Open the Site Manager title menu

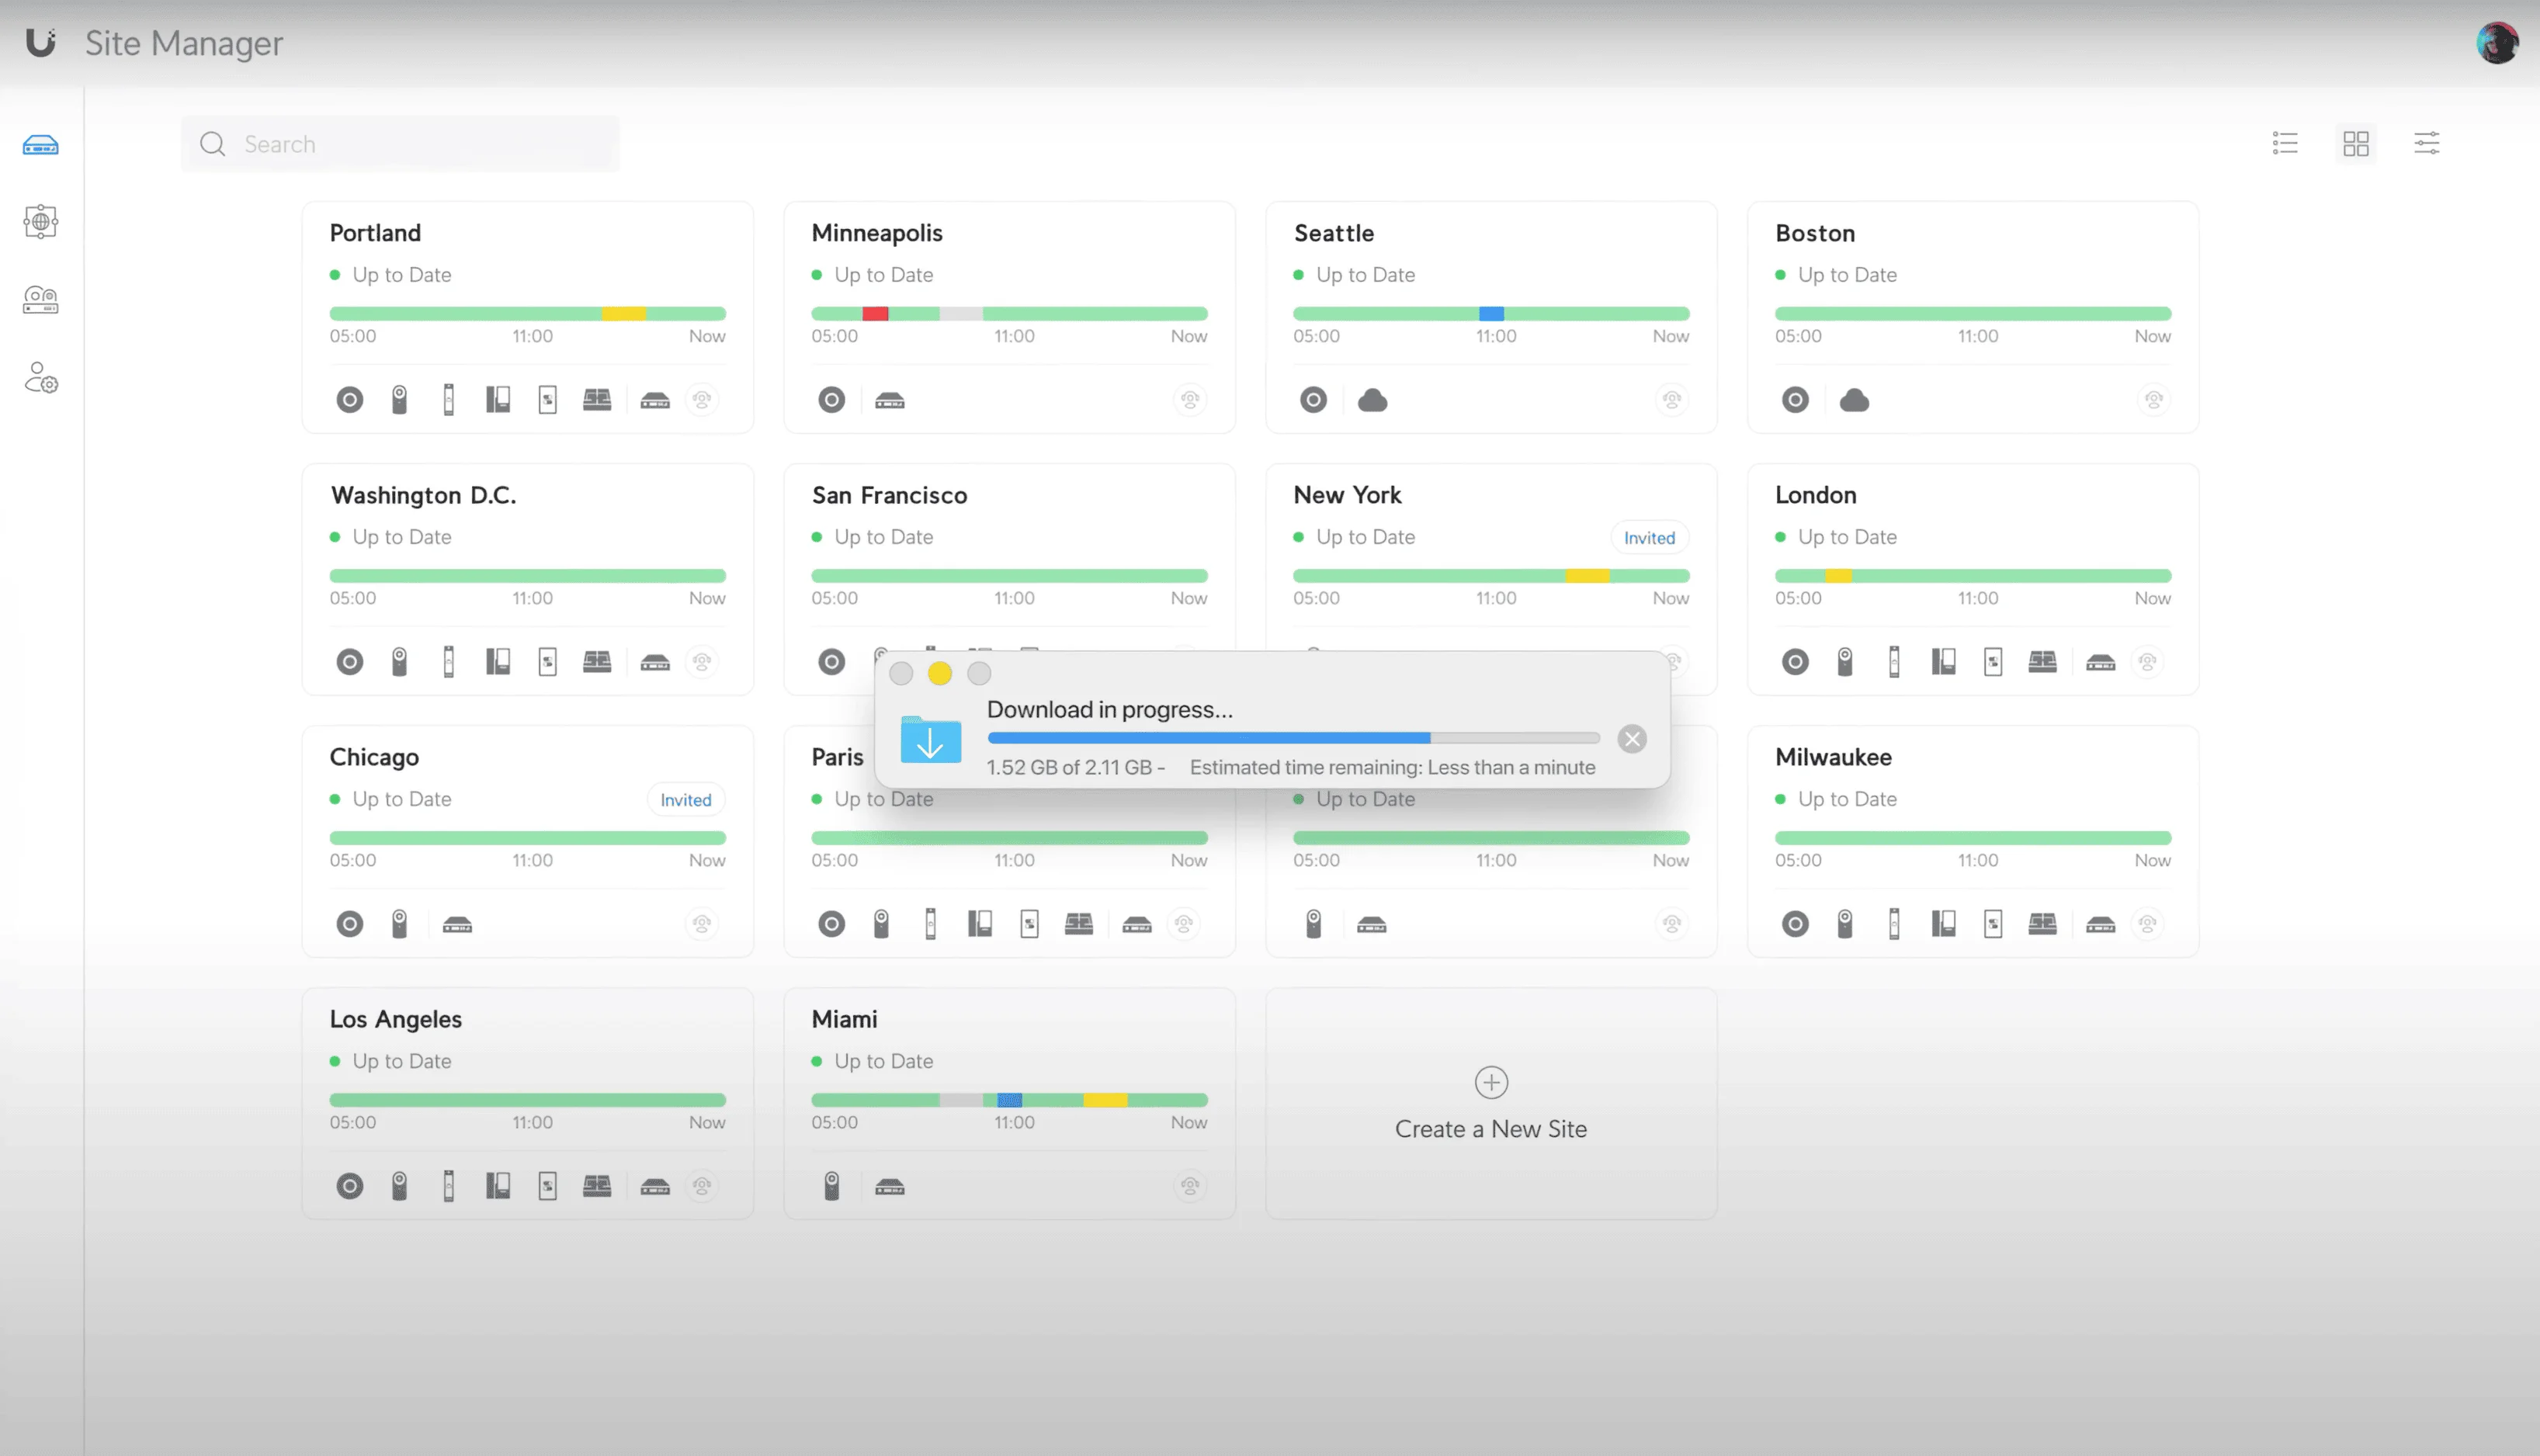pyautogui.click(x=183, y=43)
